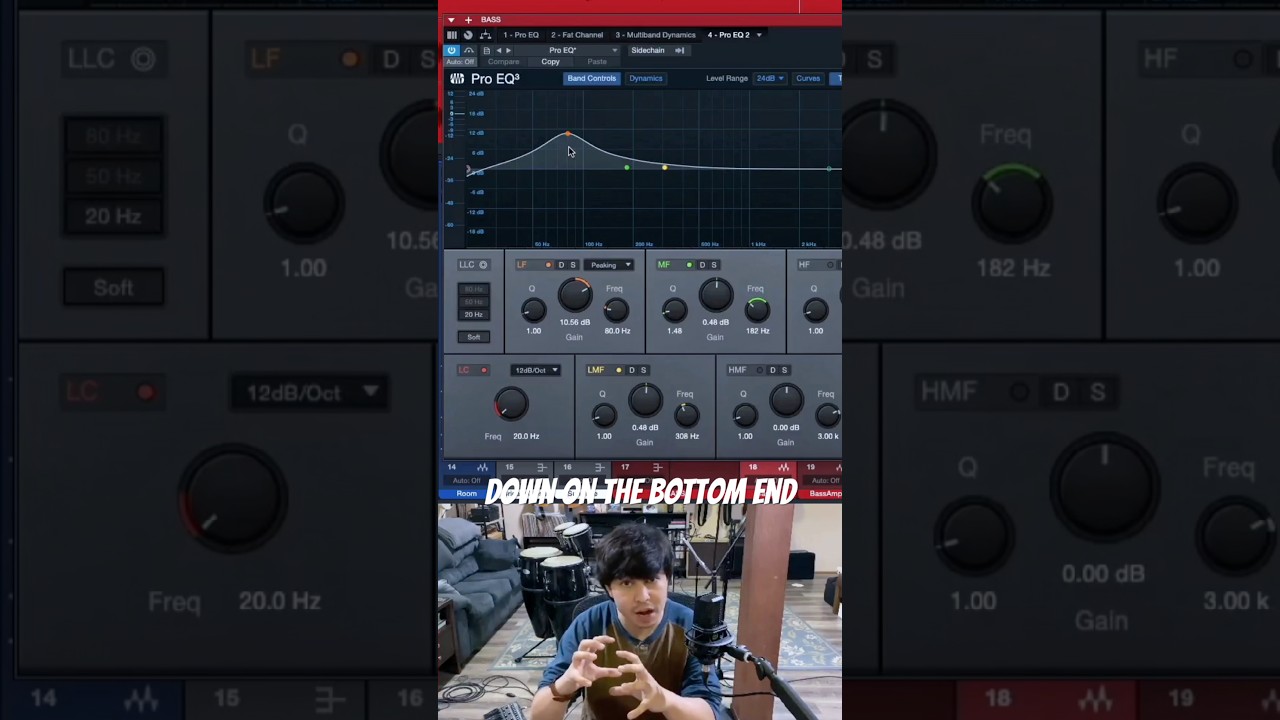Image resolution: width=1280 pixels, height=720 pixels.
Task: Click the plus icon beside BASS
Action: (468, 20)
